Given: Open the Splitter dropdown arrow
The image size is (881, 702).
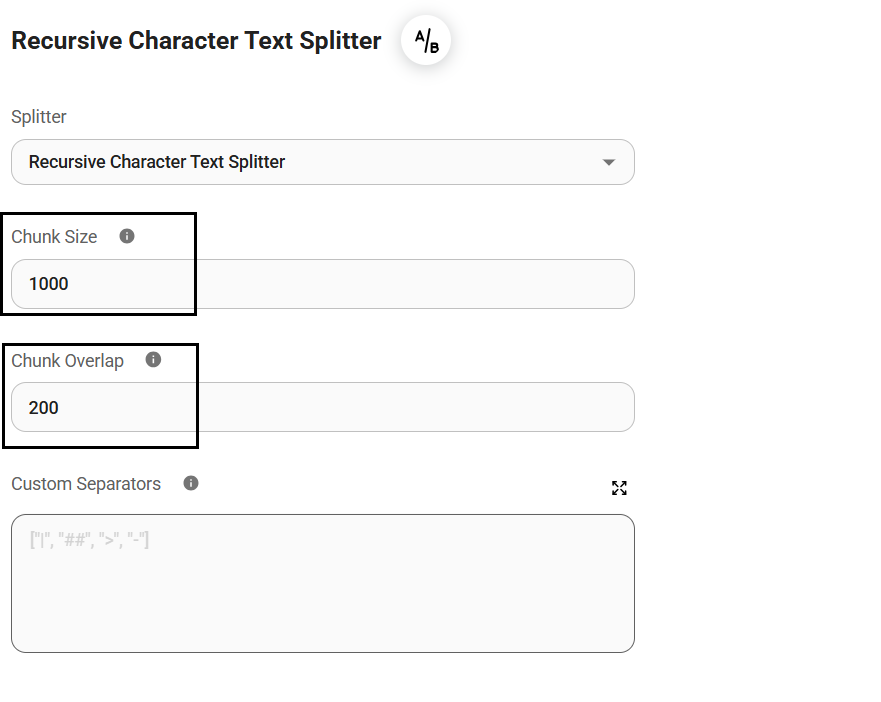Looking at the screenshot, I should (609, 163).
